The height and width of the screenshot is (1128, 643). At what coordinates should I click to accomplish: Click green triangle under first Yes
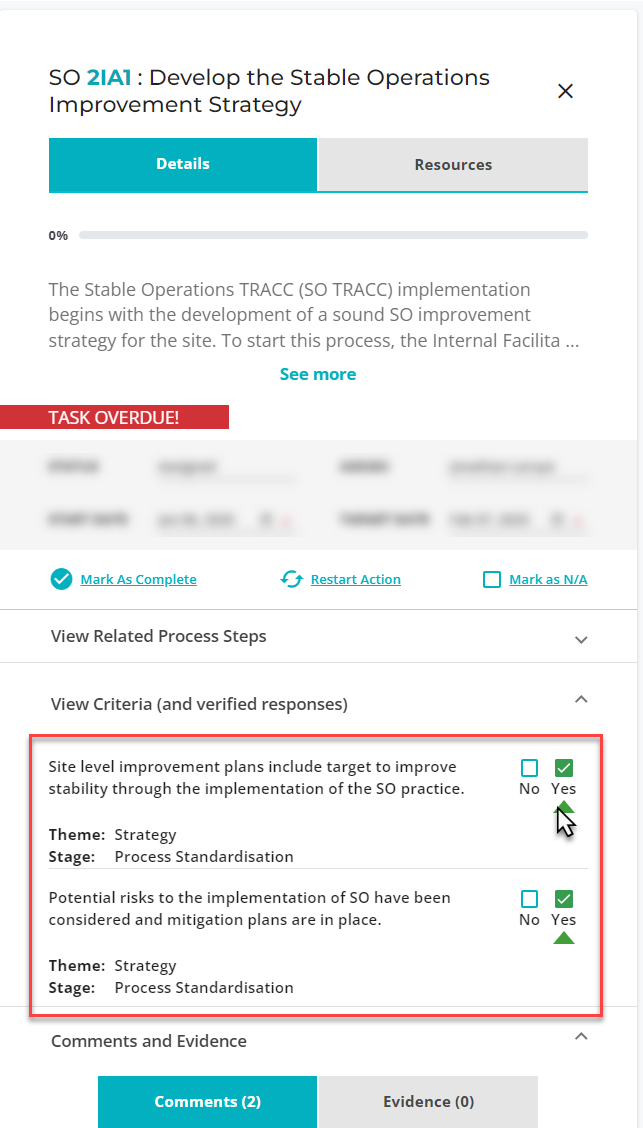(564, 807)
